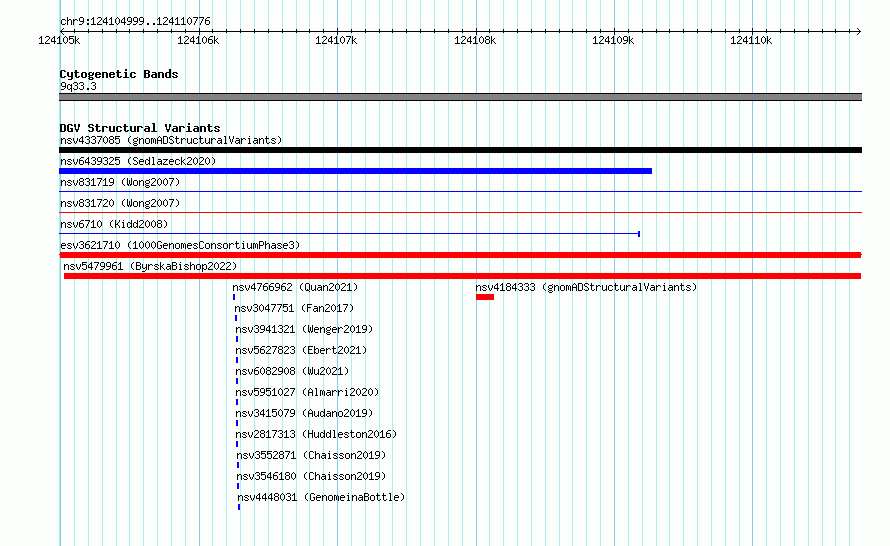Open esv3621710 (1000GenomesConsortiumPhase3) label
Image resolution: width=890 pixels, height=546 pixels.
(x=180, y=245)
